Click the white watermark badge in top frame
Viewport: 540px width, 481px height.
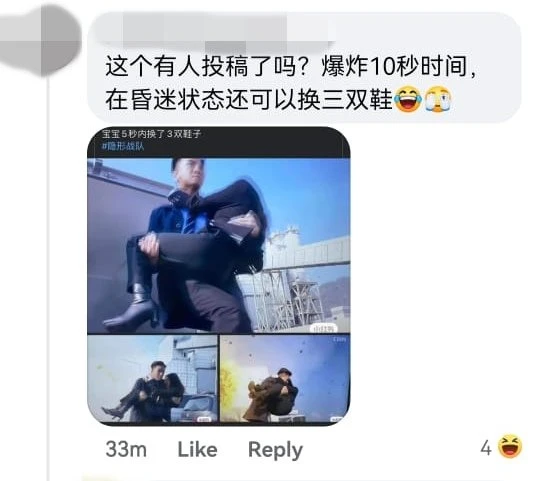click(x=324, y=328)
